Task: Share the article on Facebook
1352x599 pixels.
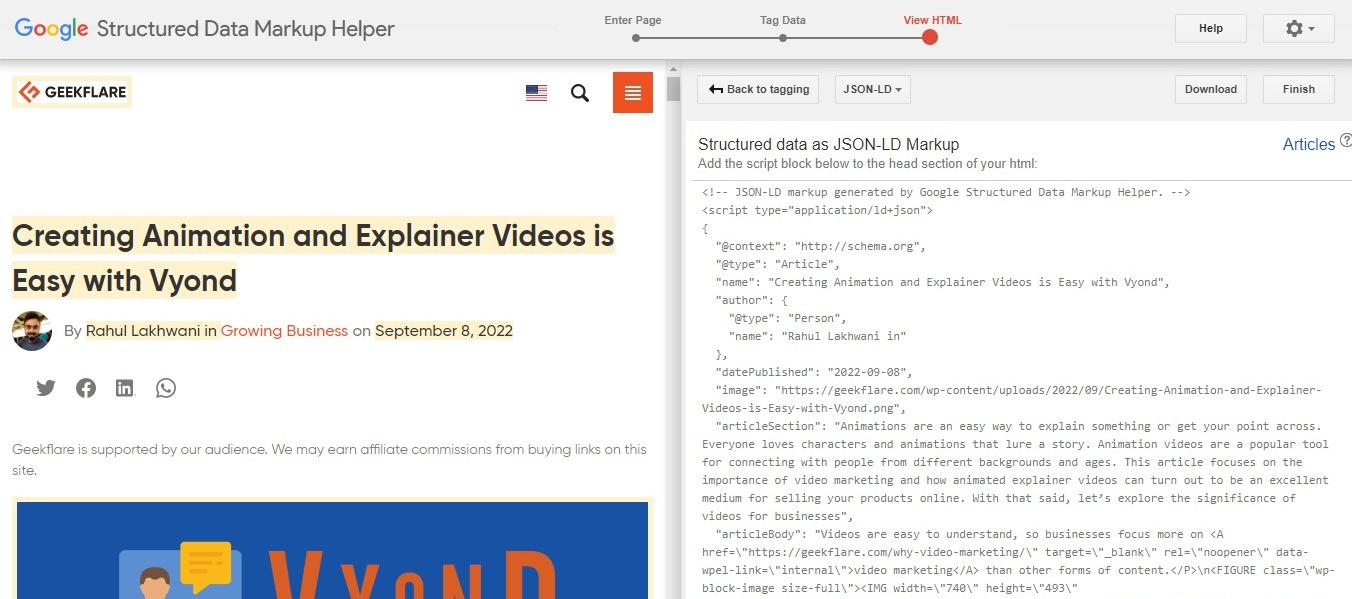Action: tap(86, 388)
